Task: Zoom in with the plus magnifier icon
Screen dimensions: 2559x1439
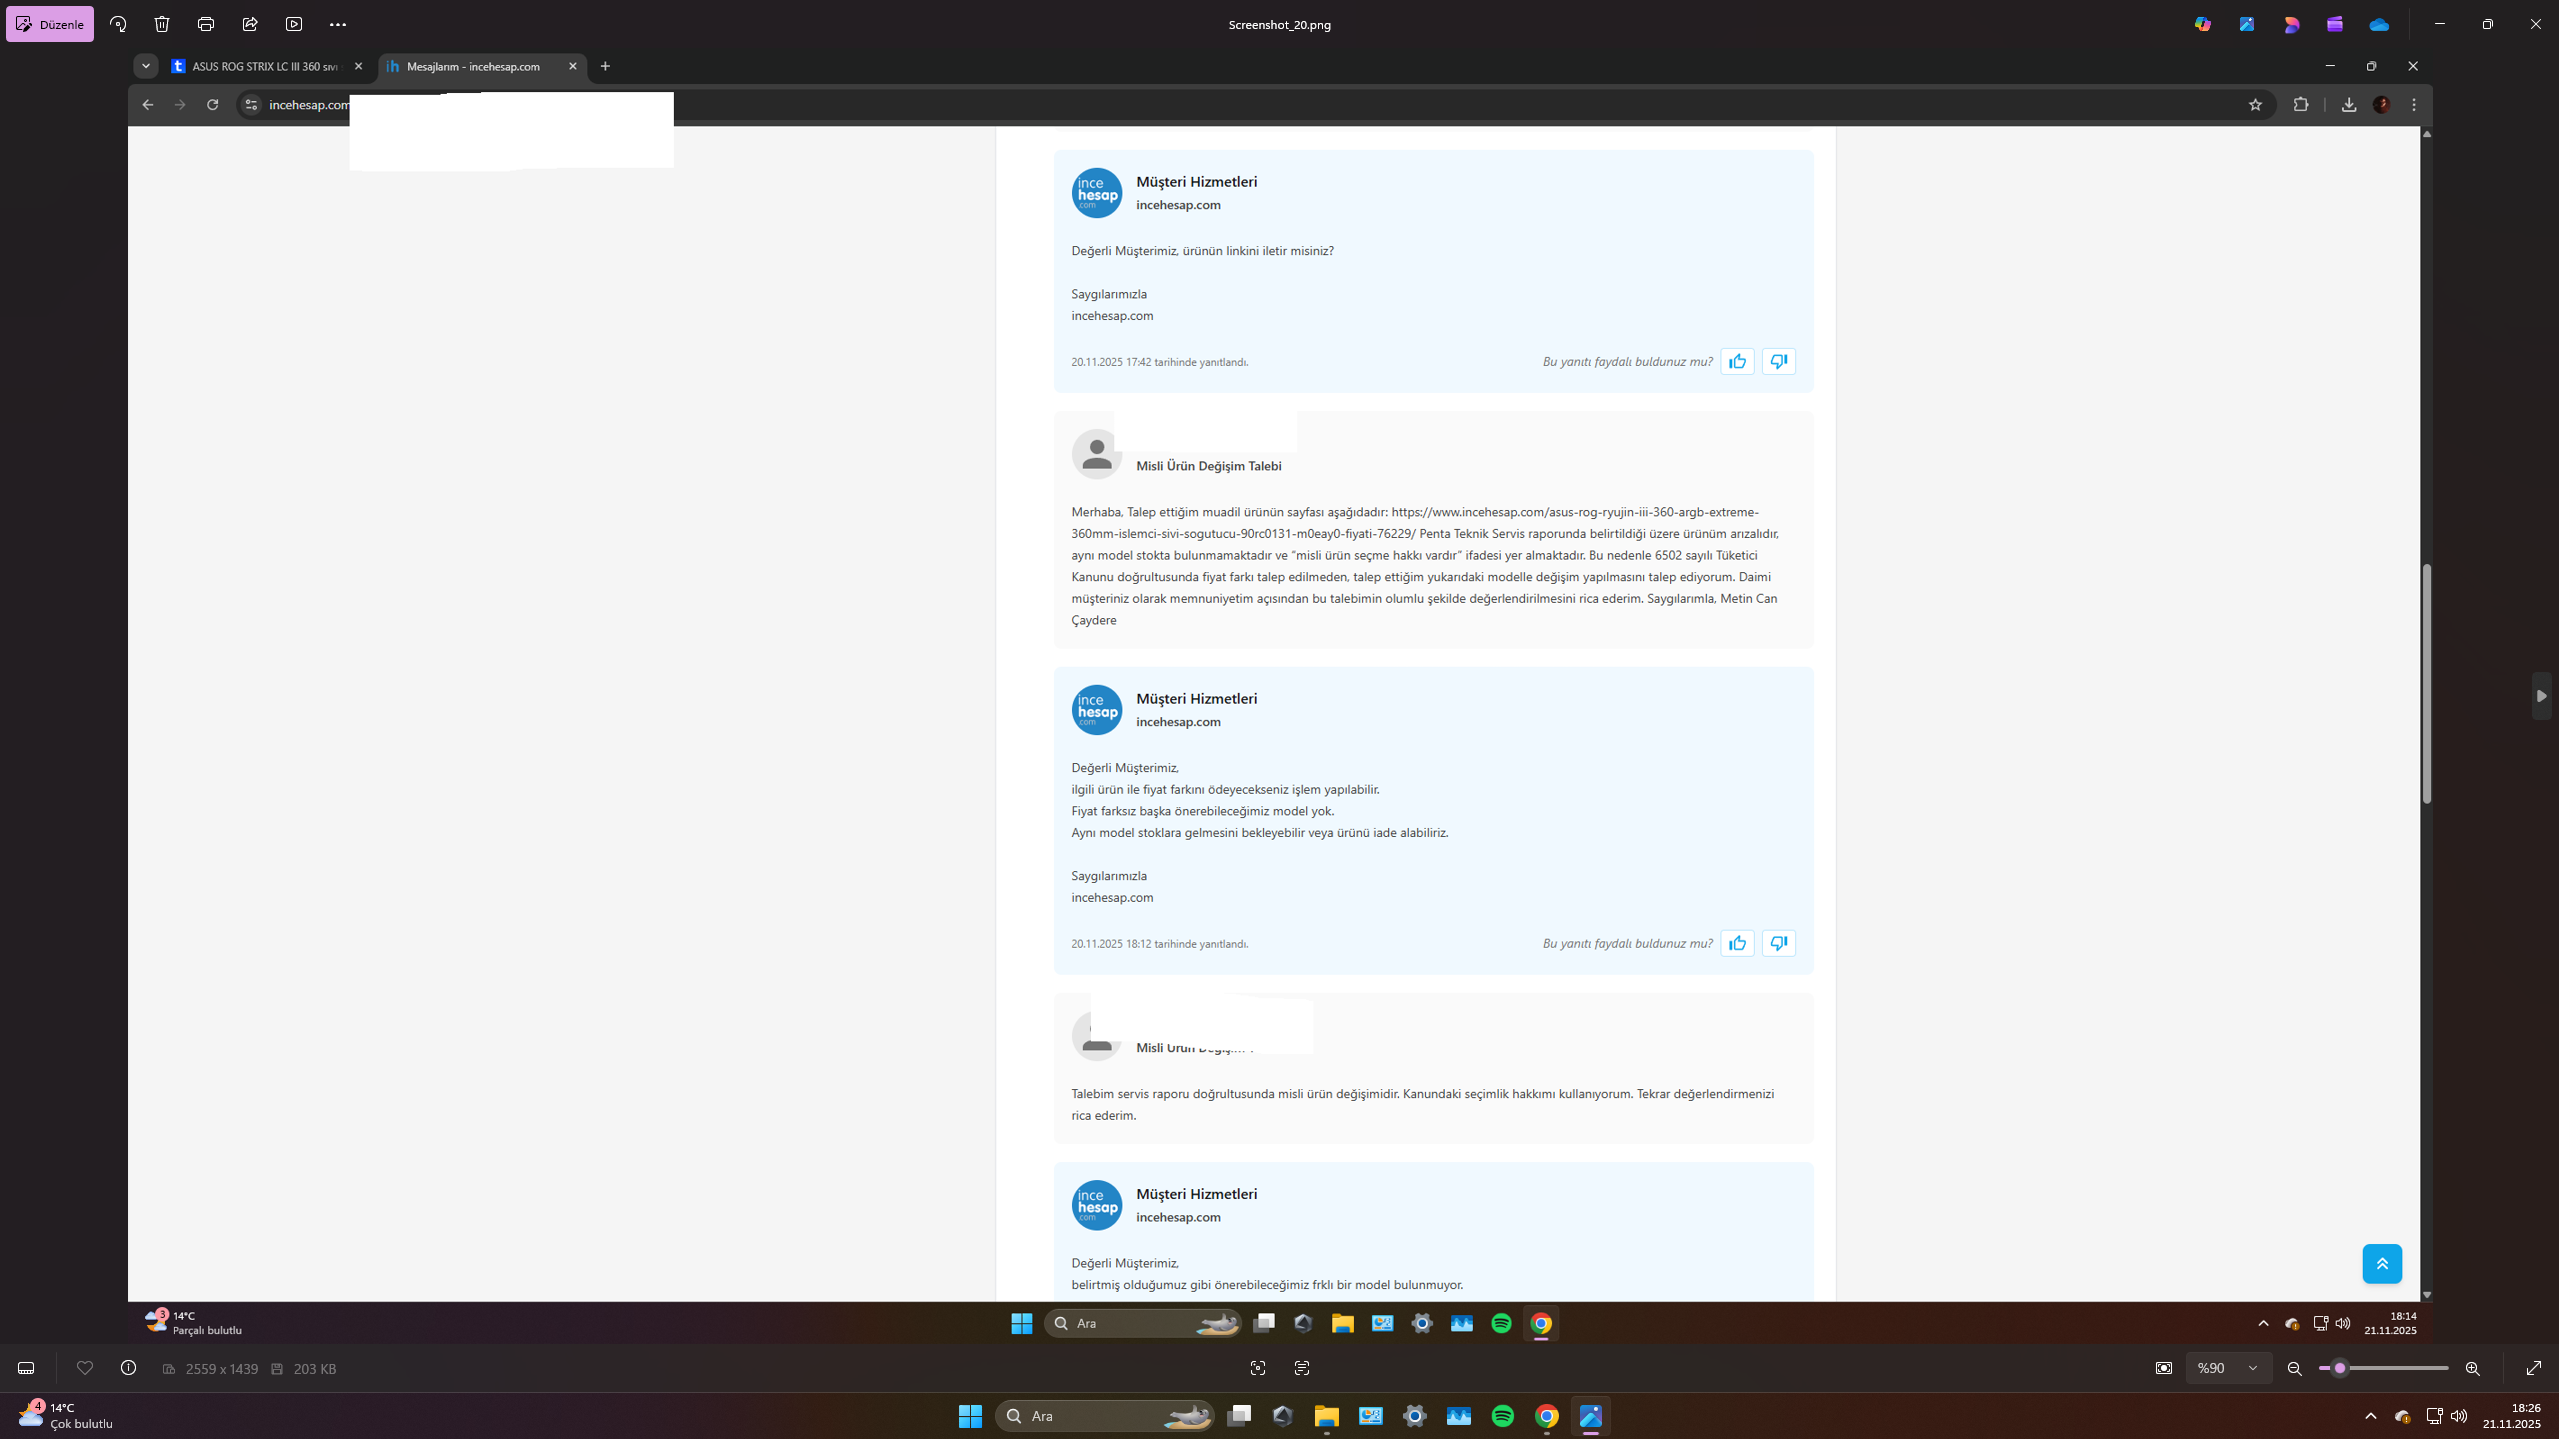Action: coord(2473,1368)
